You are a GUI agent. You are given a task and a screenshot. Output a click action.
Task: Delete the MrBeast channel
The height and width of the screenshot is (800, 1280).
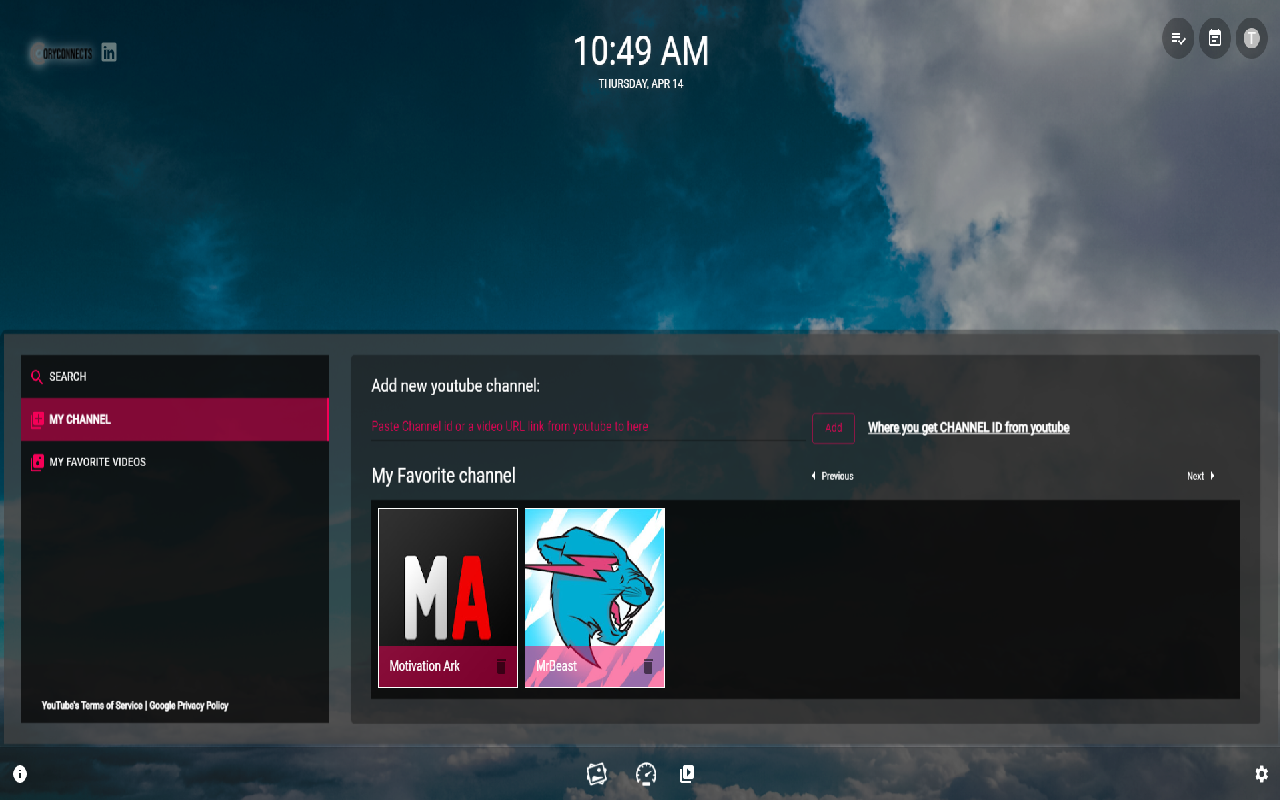coord(648,666)
